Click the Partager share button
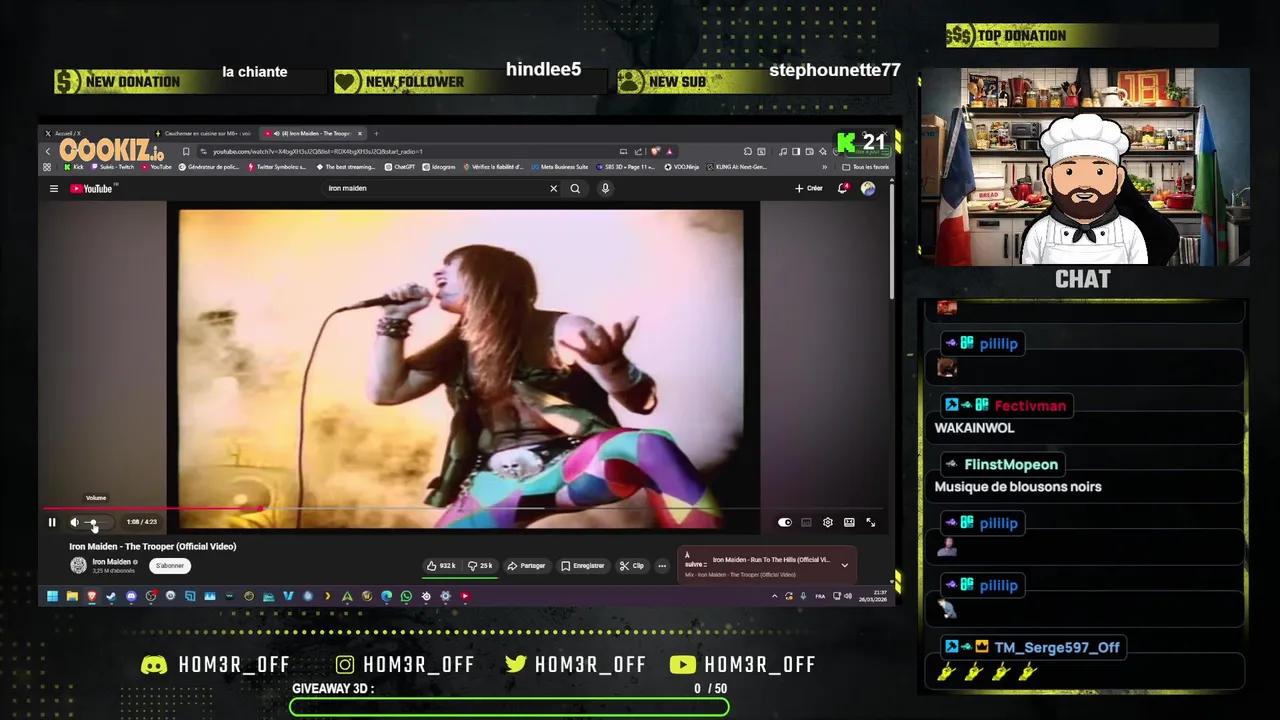Screen dimensions: 1280x720 (x=527, y=566)
